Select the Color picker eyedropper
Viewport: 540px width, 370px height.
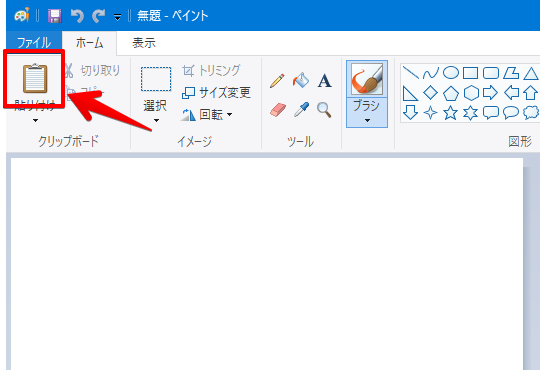click(301, 110)
